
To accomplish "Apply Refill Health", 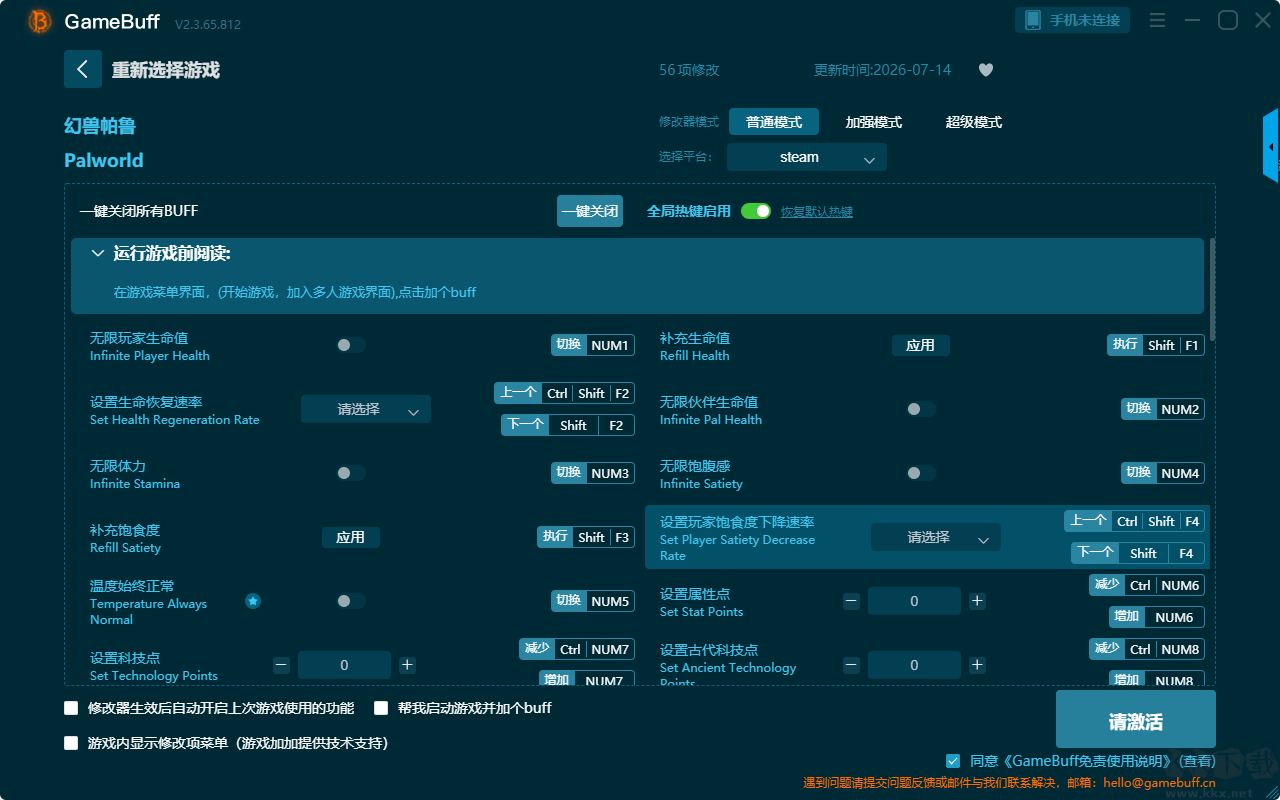I will tap(921, 345).
